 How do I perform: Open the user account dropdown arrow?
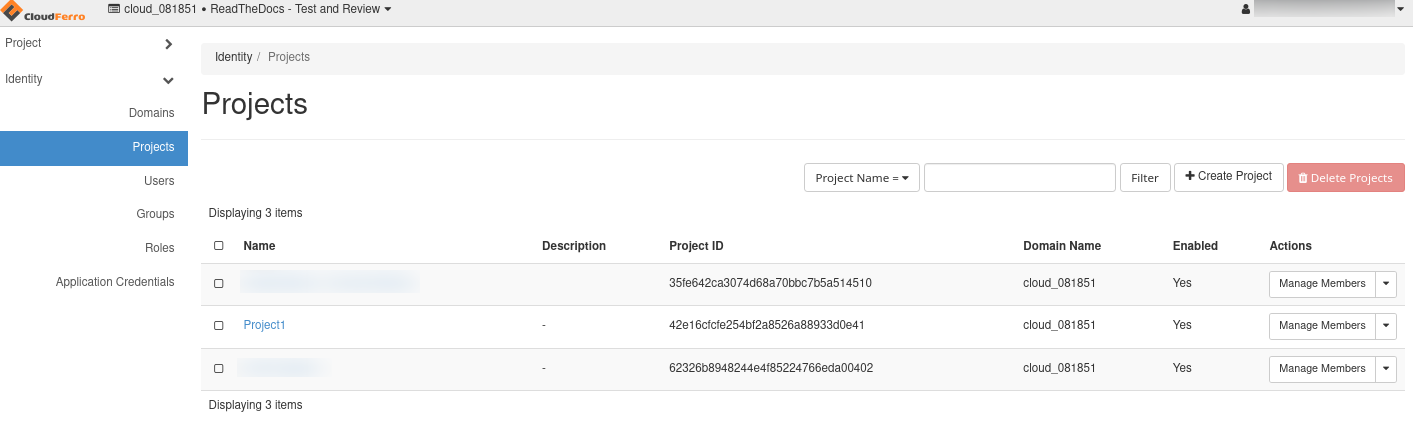click(1403, 9)
